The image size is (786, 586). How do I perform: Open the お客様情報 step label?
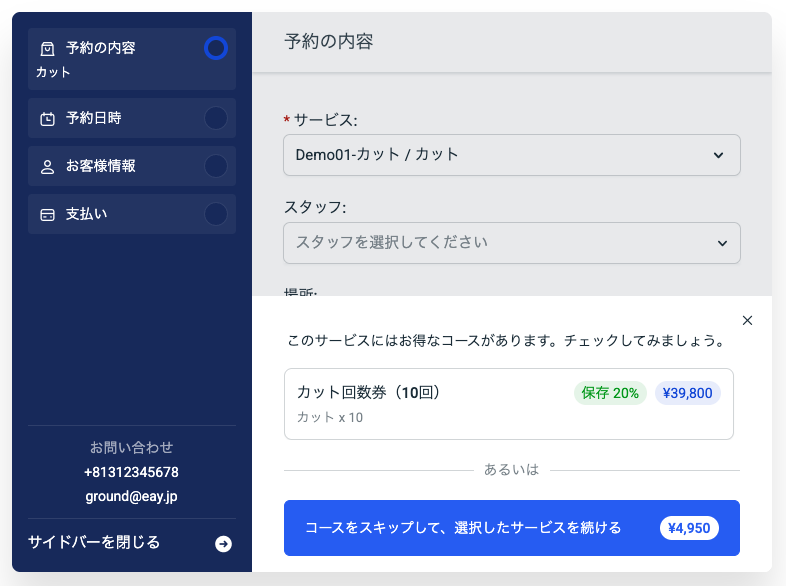(100, 166)
